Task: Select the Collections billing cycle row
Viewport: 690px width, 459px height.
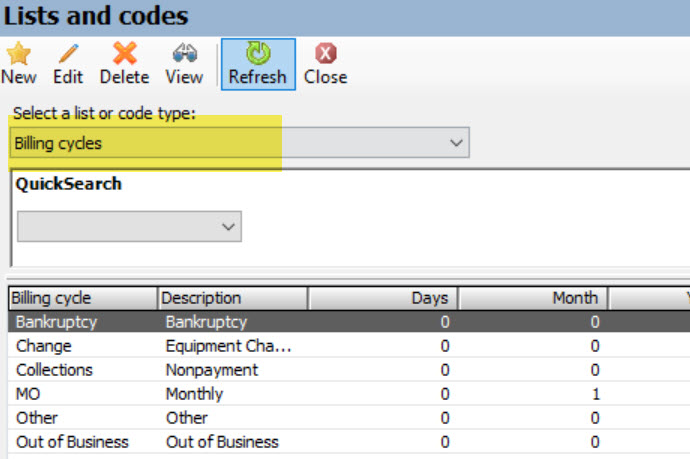Action: coord(54,370)
